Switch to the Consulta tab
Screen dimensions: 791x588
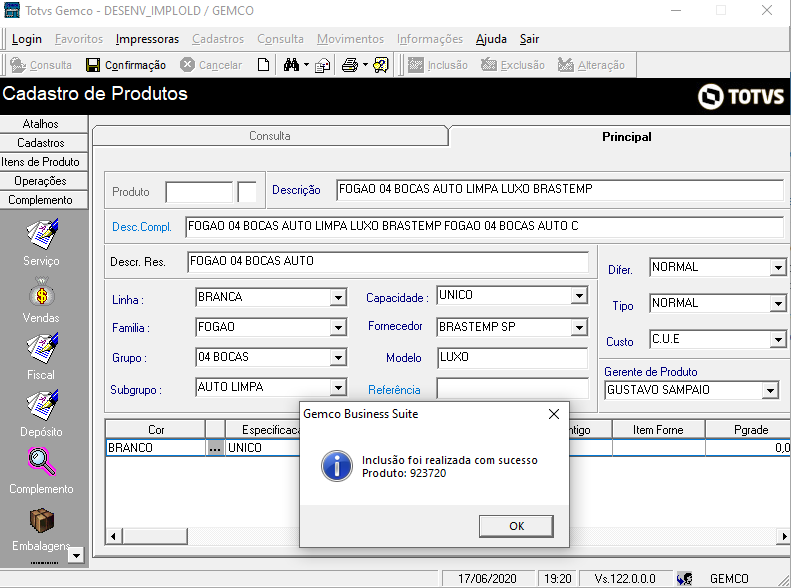tap(270, 136)
